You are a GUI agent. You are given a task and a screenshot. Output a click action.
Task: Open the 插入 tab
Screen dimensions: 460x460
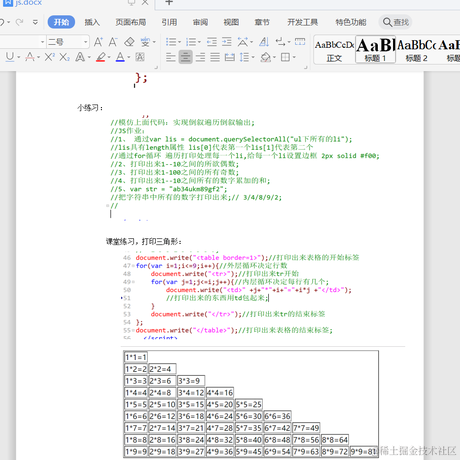pos(92,22)
